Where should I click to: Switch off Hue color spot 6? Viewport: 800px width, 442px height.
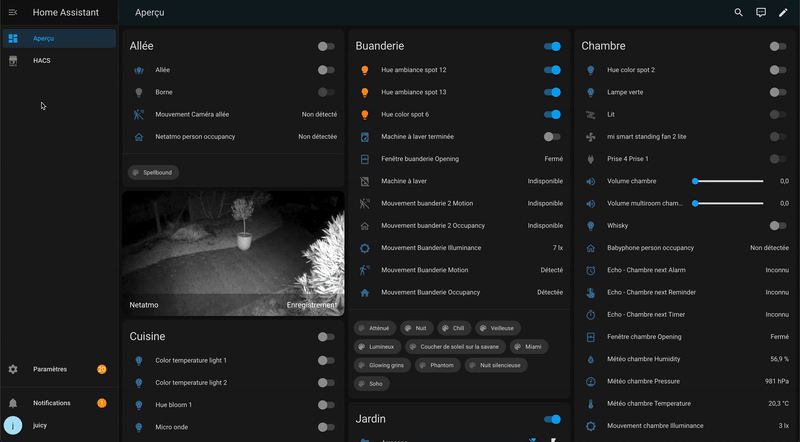(x=552, y=114)
